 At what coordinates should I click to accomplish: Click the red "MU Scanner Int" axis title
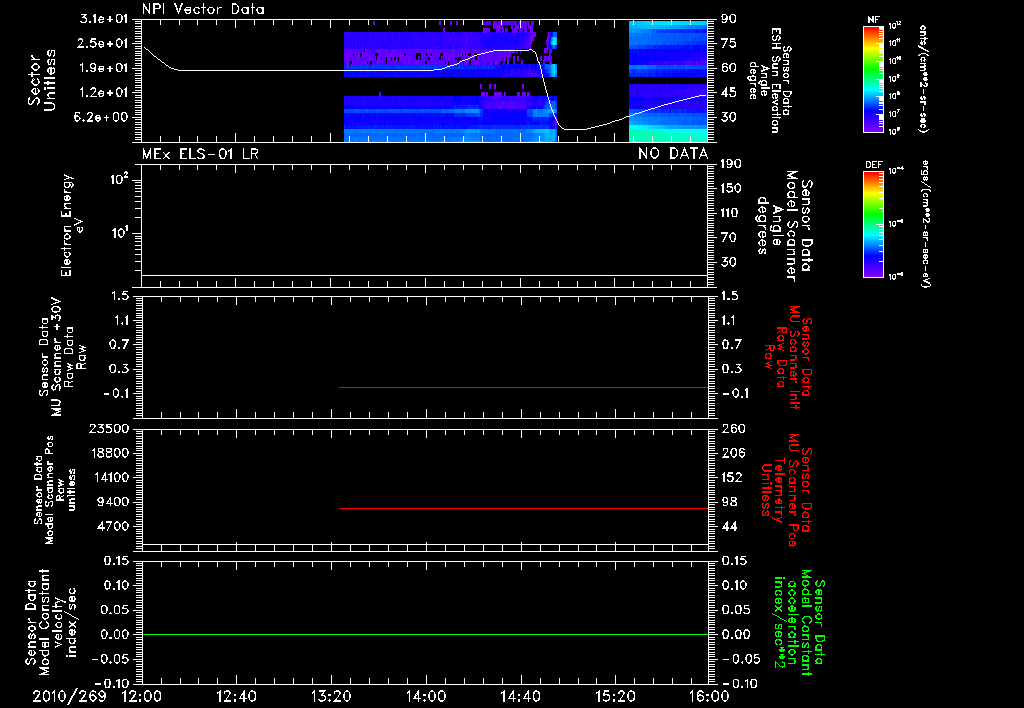[788, 357]
